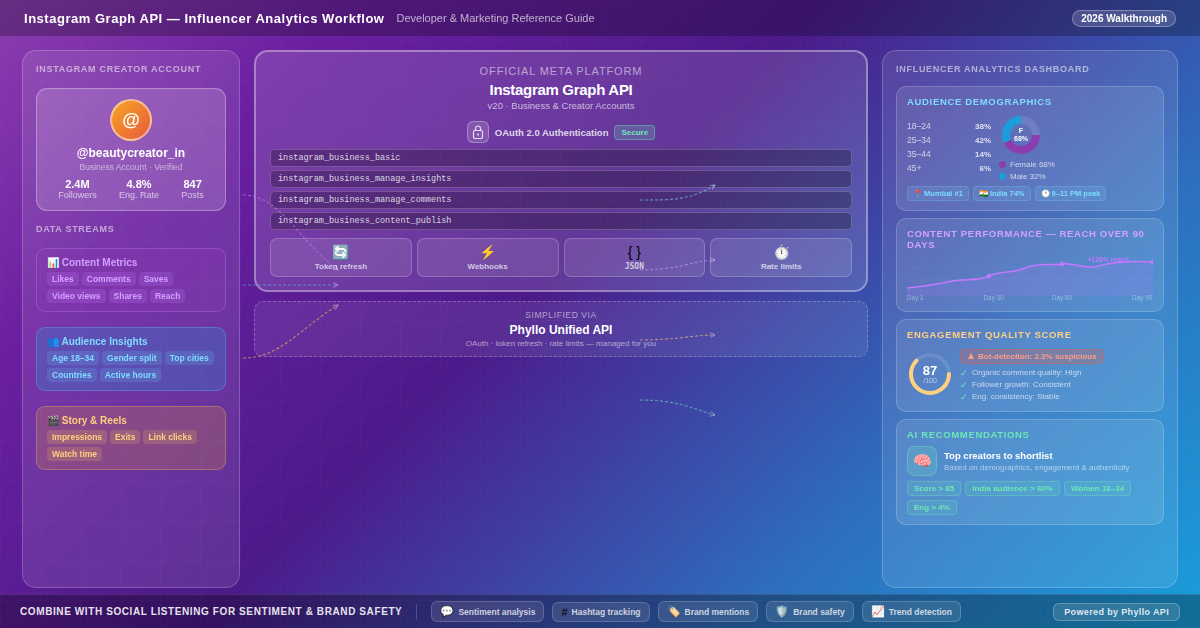Image resolution: width=1200 pixels, height=628 pixels.
Task: Click Top creators to shortlist heading
Action: tap(998, 455)
